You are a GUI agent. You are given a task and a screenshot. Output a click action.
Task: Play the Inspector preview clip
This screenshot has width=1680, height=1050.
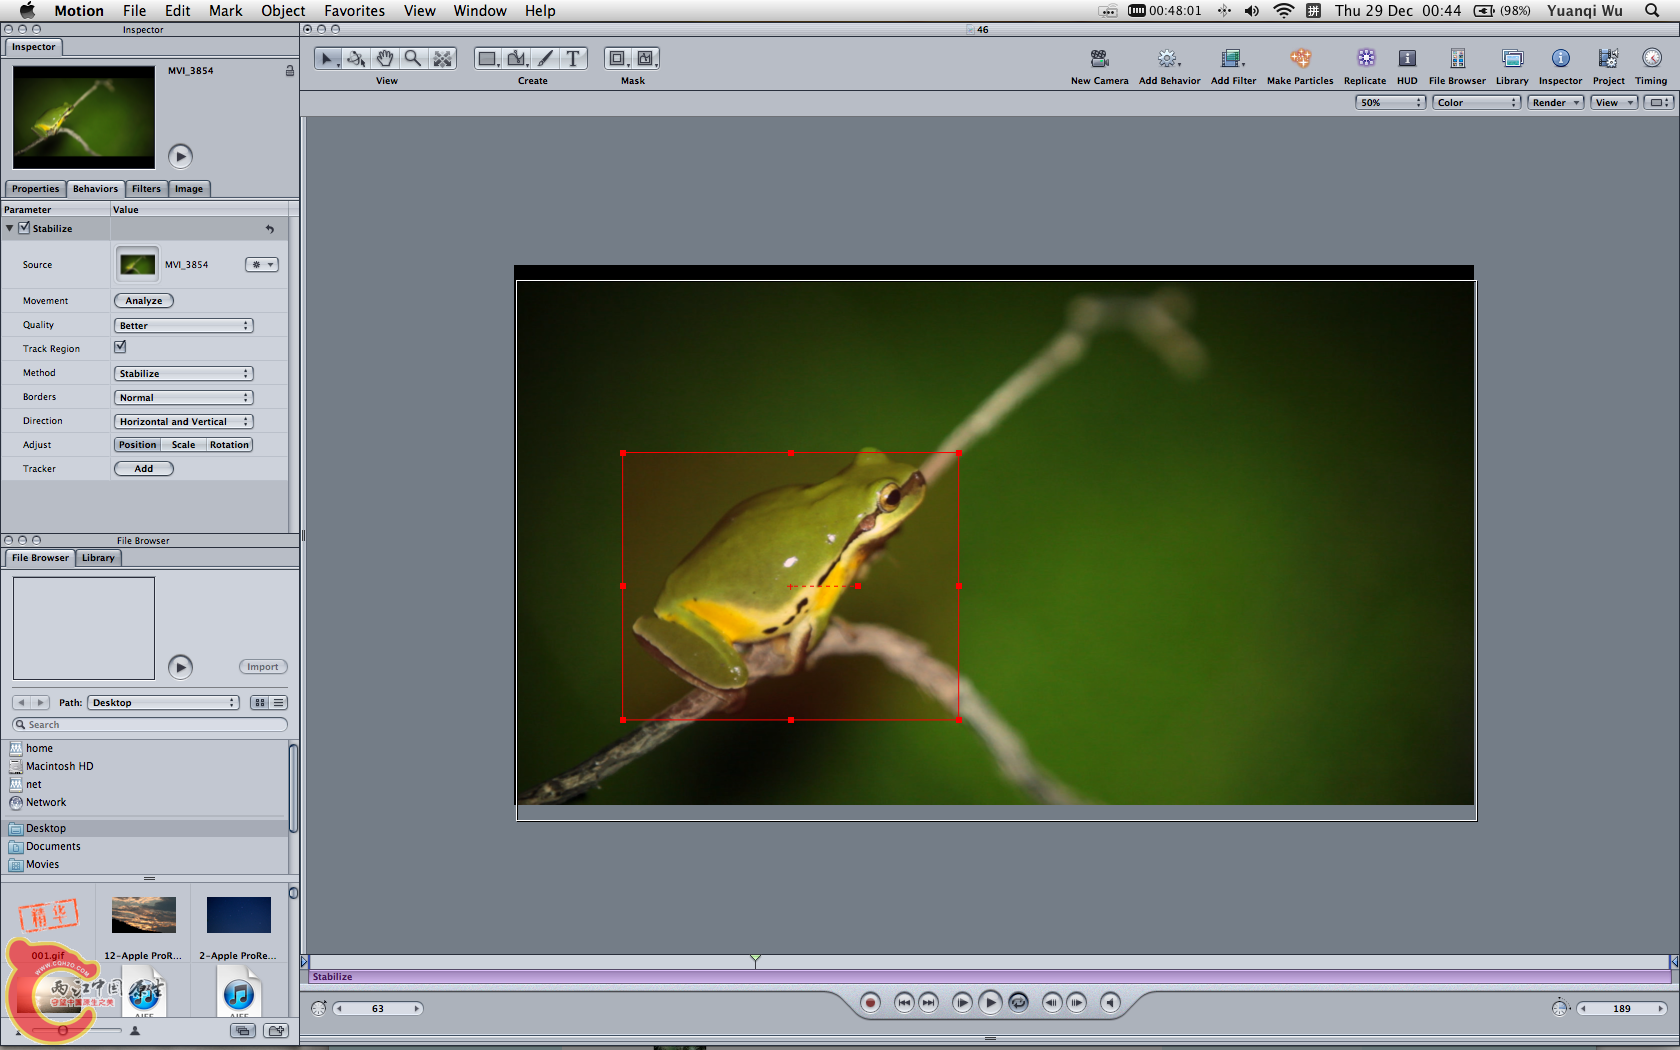click(180, 156)
